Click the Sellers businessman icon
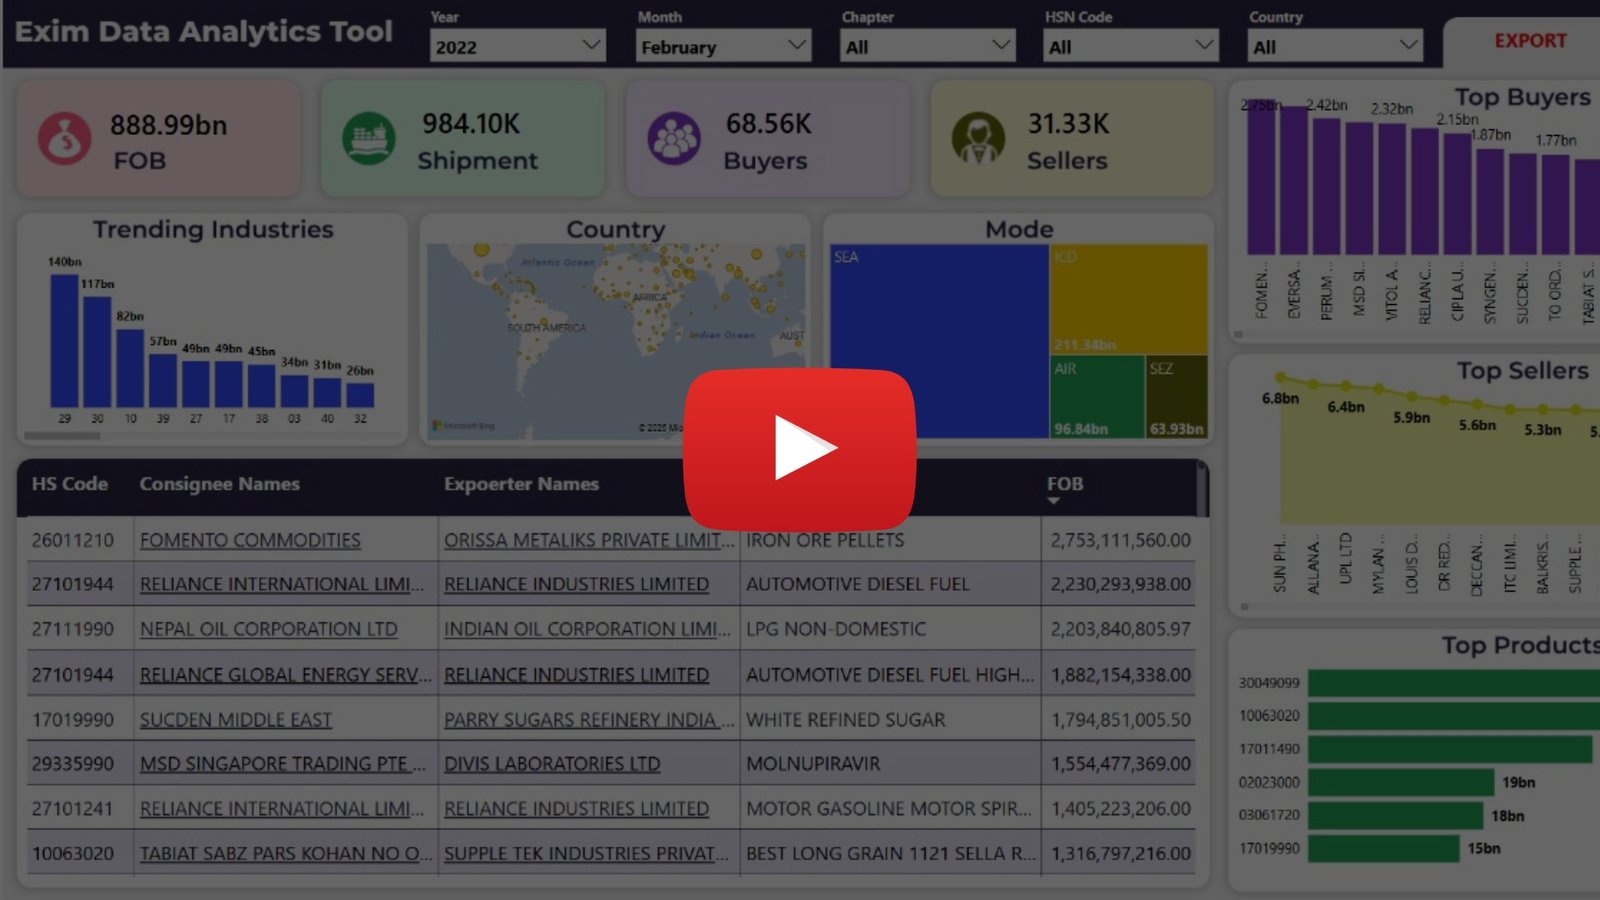 point(978,138)
